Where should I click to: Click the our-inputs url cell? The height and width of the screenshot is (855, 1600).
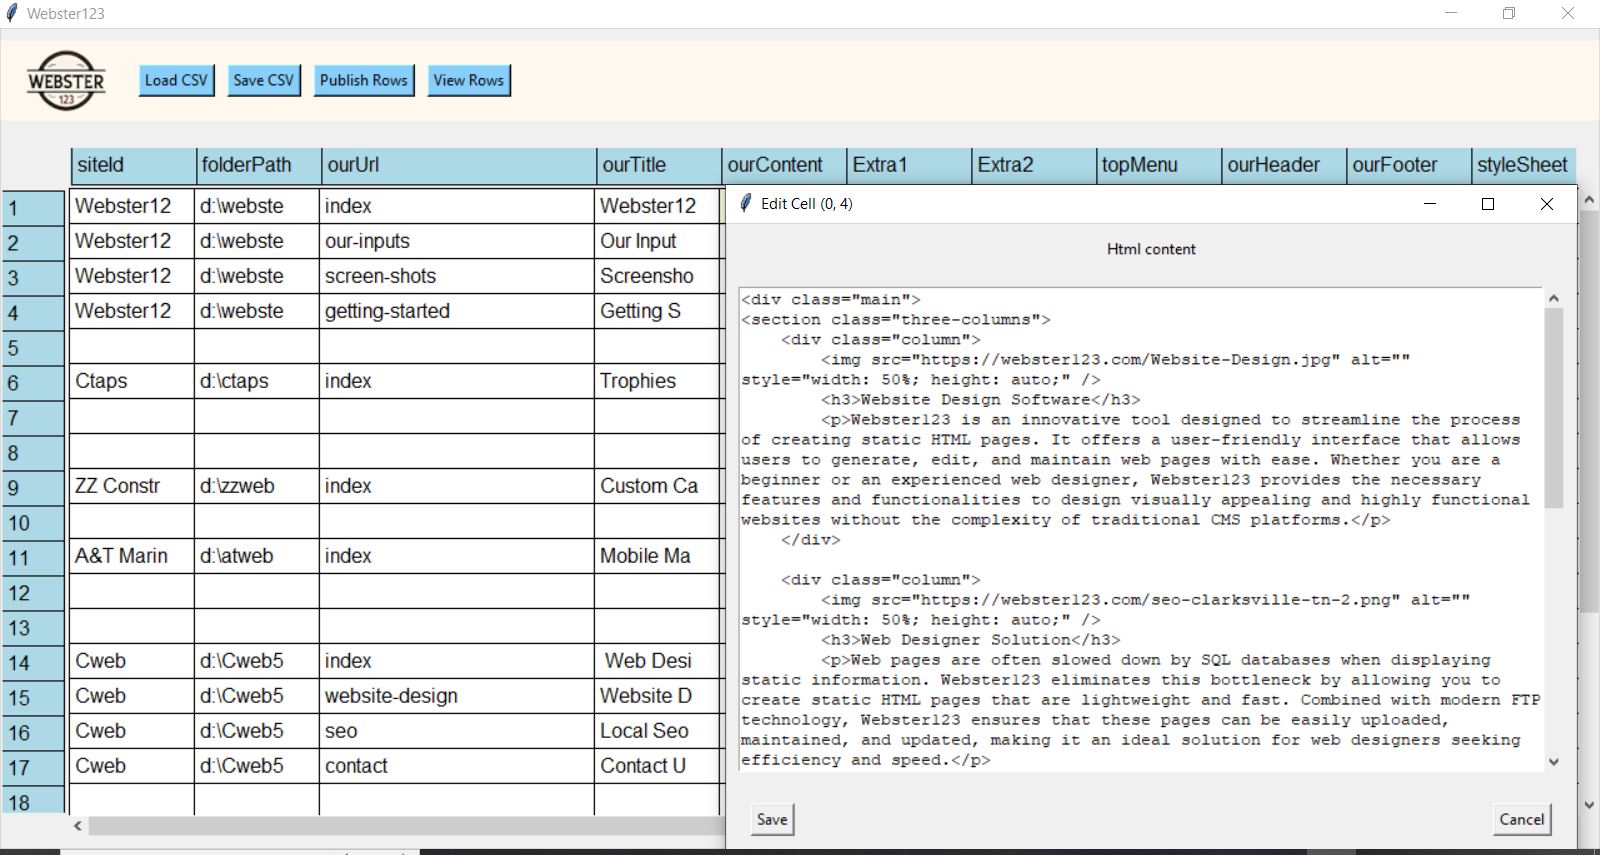point(456,241)
